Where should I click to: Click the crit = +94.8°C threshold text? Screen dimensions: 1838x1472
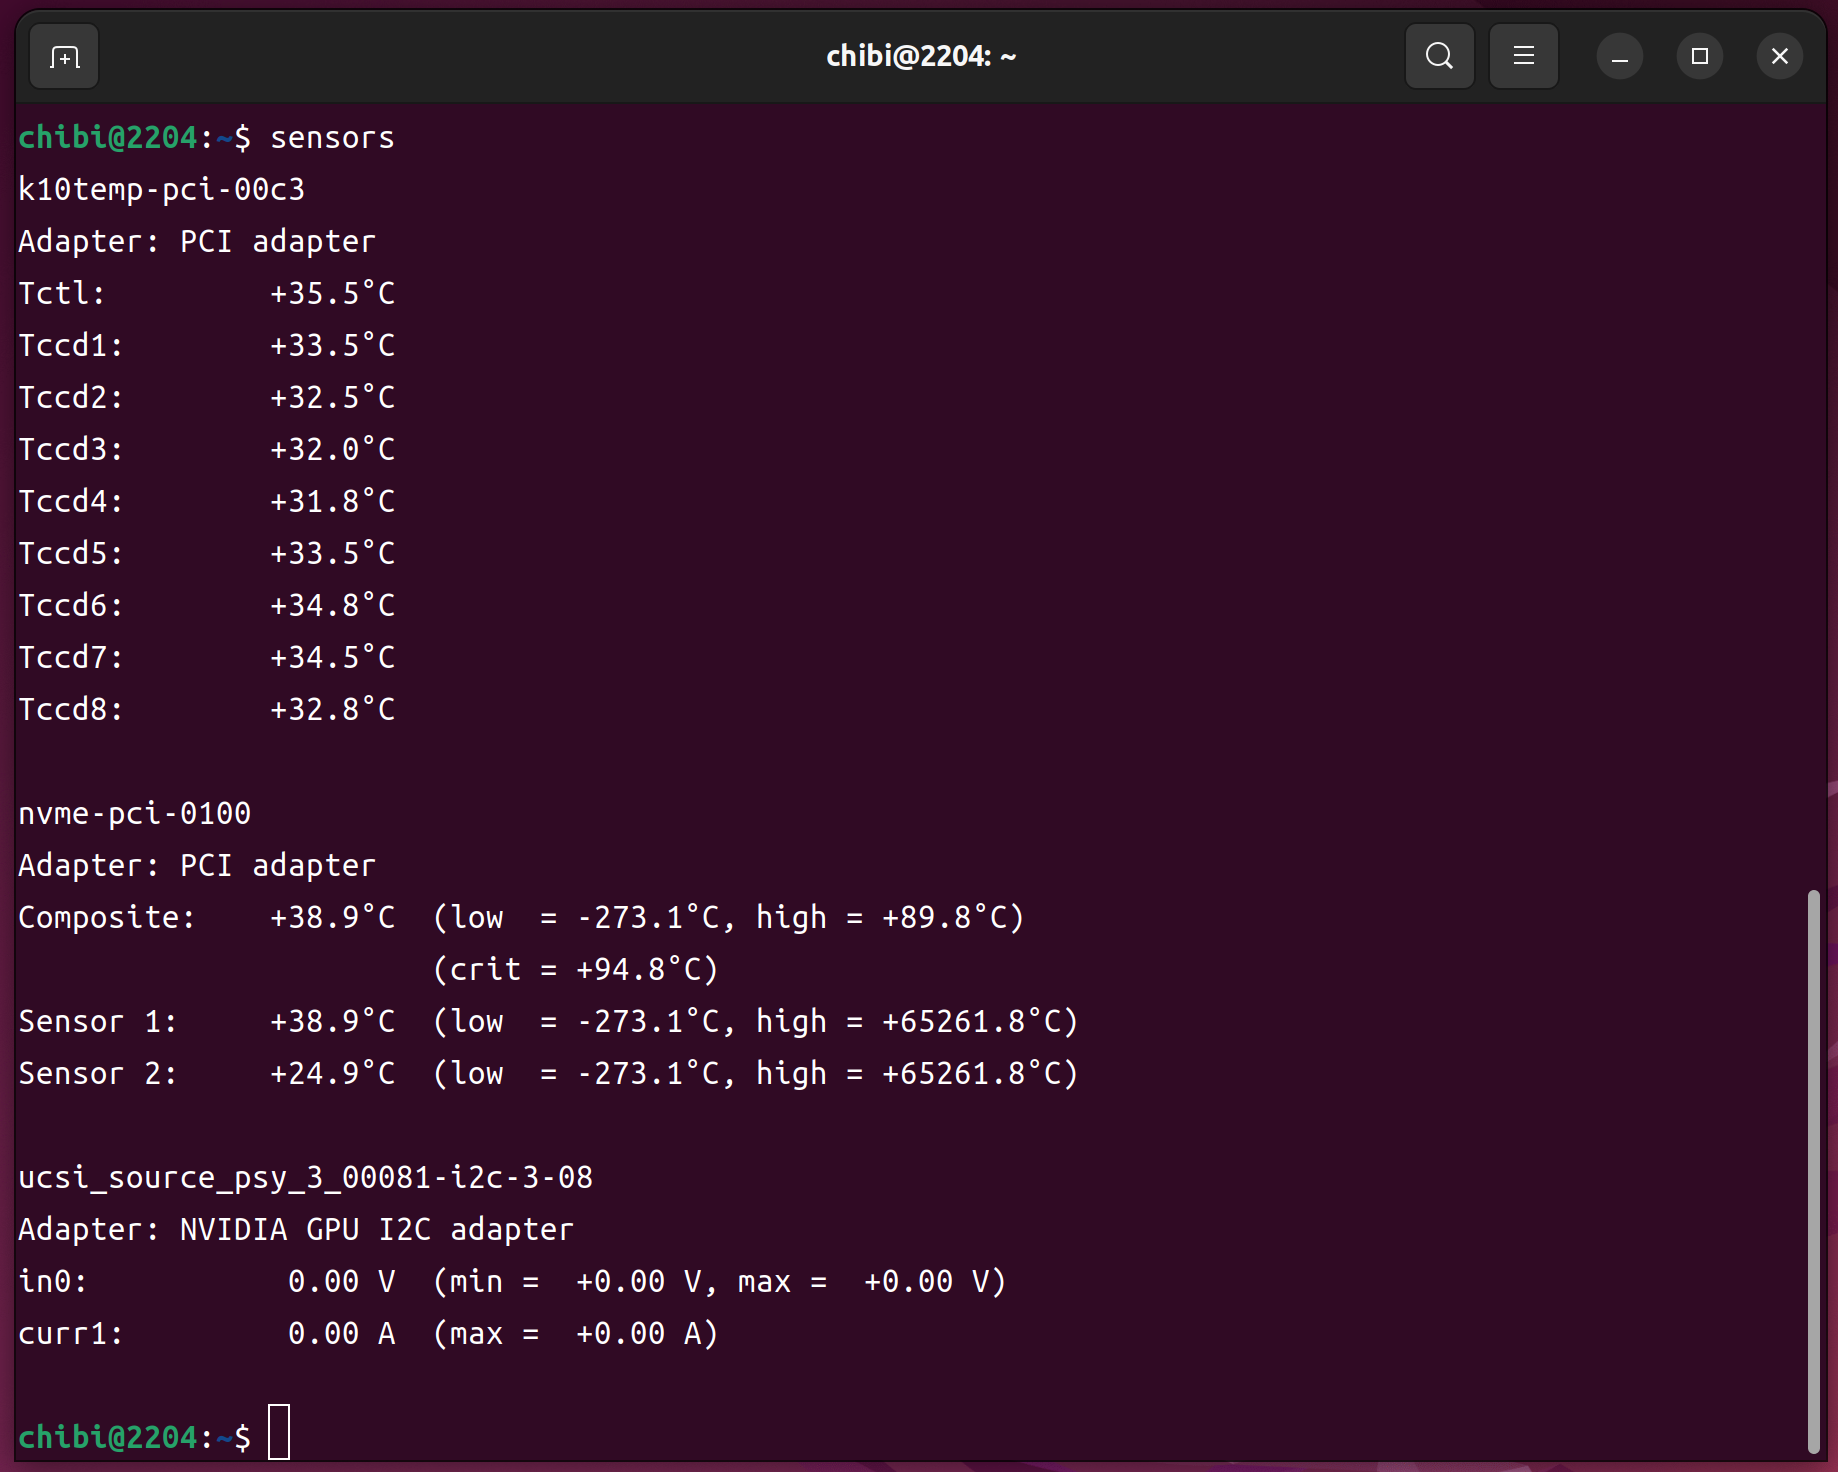[575, 970]
